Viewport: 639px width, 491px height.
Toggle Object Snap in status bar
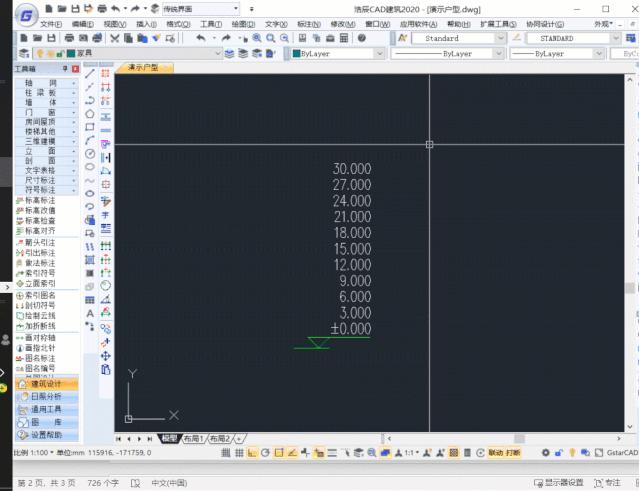[x=279, y=453]
